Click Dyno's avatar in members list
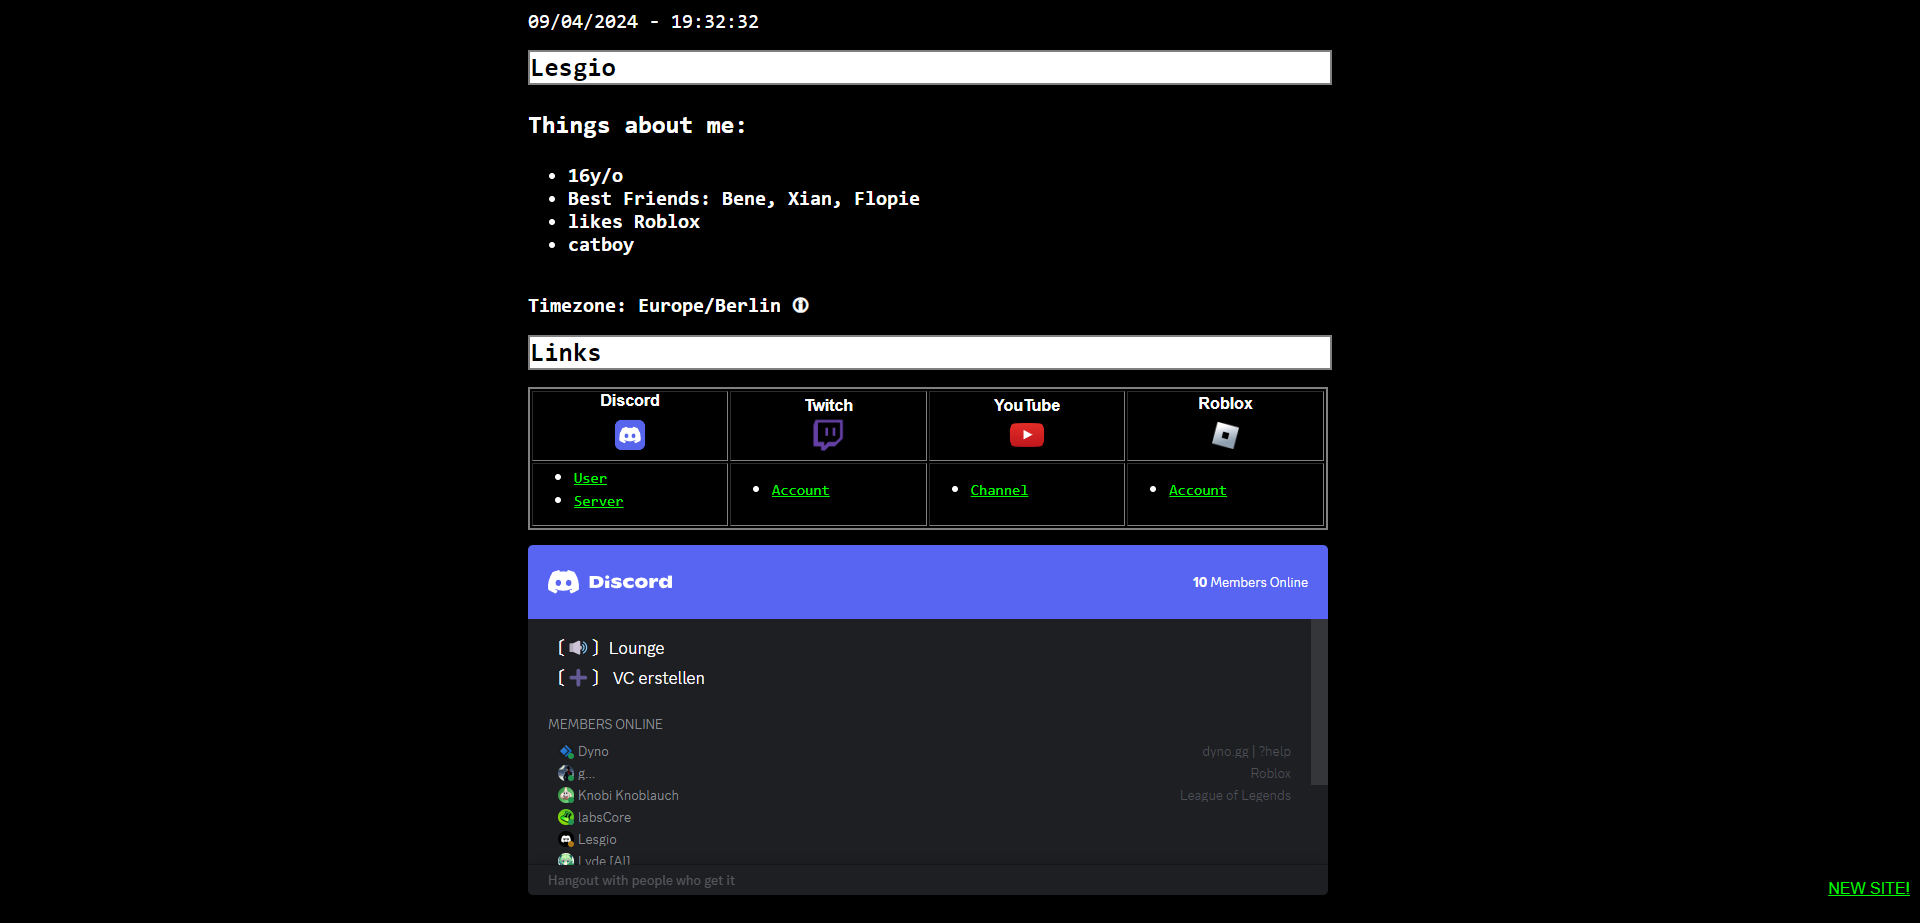The height and width of the screenshot is (923, 1920). click(566, 752)
